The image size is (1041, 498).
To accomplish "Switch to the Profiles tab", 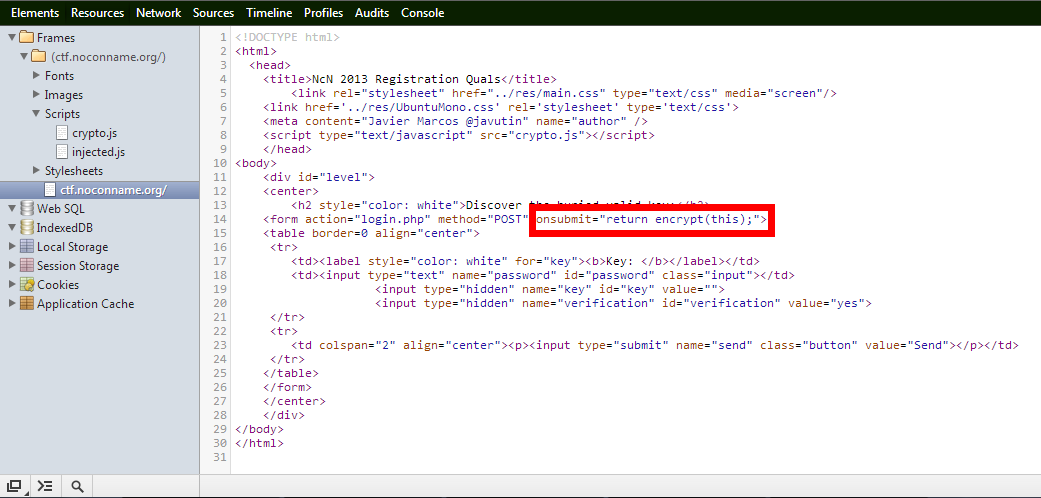I will 323,13.
